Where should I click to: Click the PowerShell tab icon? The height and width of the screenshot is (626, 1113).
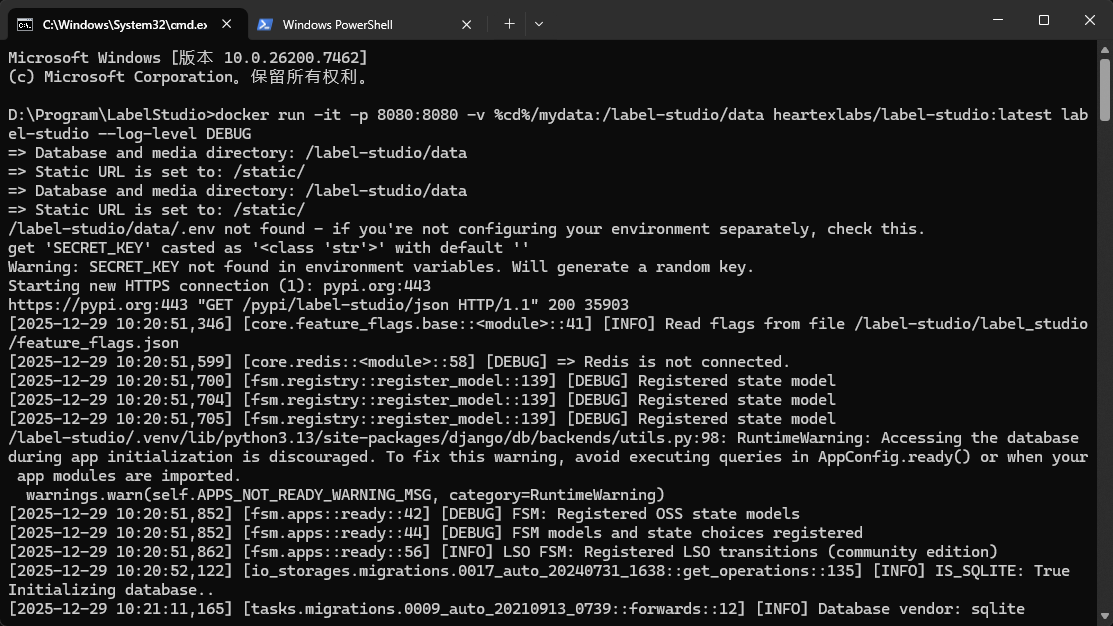pos(265,24)
